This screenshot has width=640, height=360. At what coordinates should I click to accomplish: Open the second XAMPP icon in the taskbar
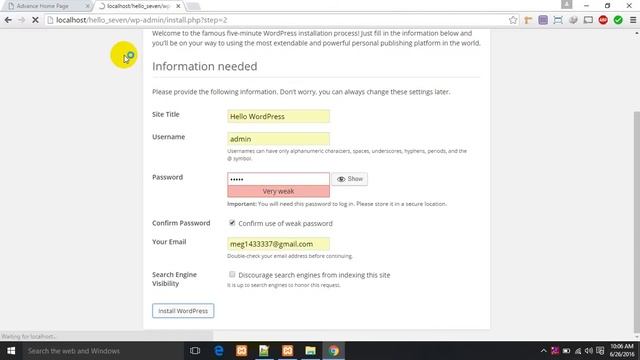pos(287,351)
